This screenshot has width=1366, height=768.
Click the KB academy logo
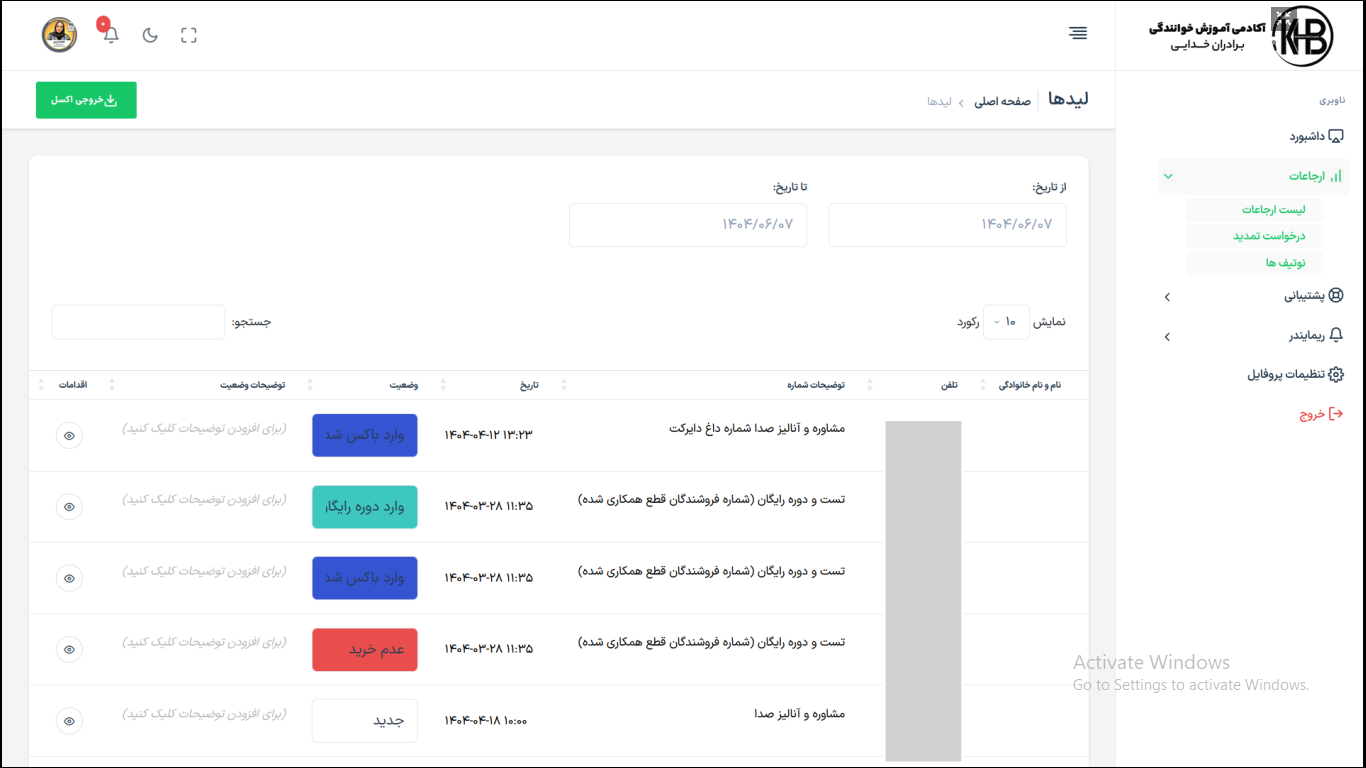1300,36
